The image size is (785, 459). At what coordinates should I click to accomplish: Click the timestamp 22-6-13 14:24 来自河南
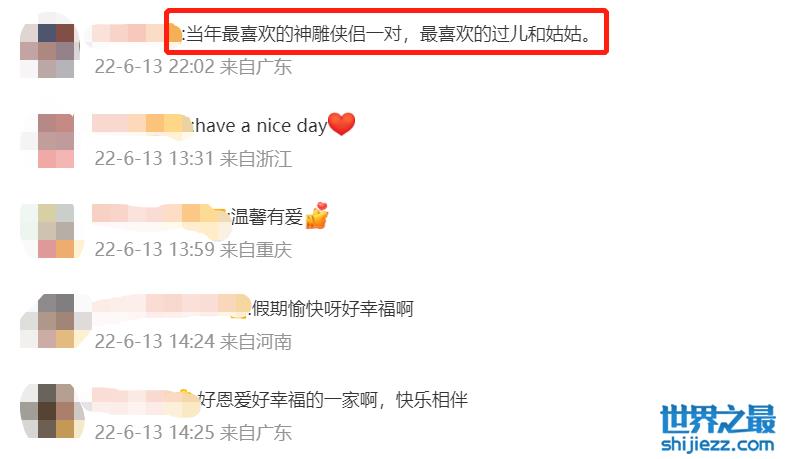pos(193,341)
